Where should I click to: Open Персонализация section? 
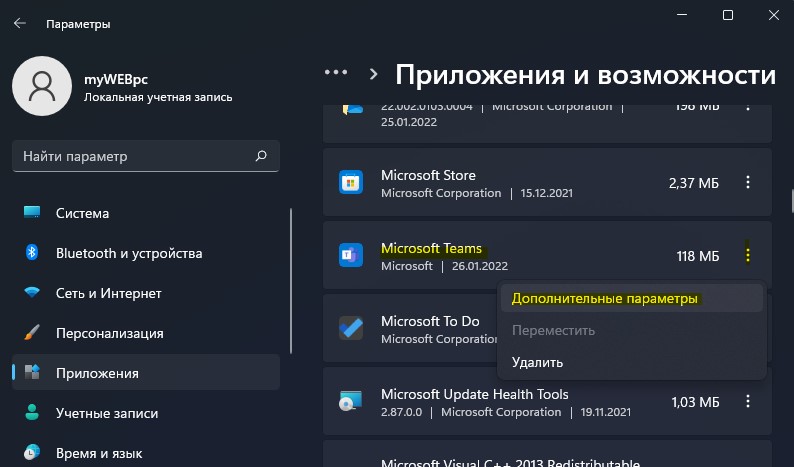point(146,333)
